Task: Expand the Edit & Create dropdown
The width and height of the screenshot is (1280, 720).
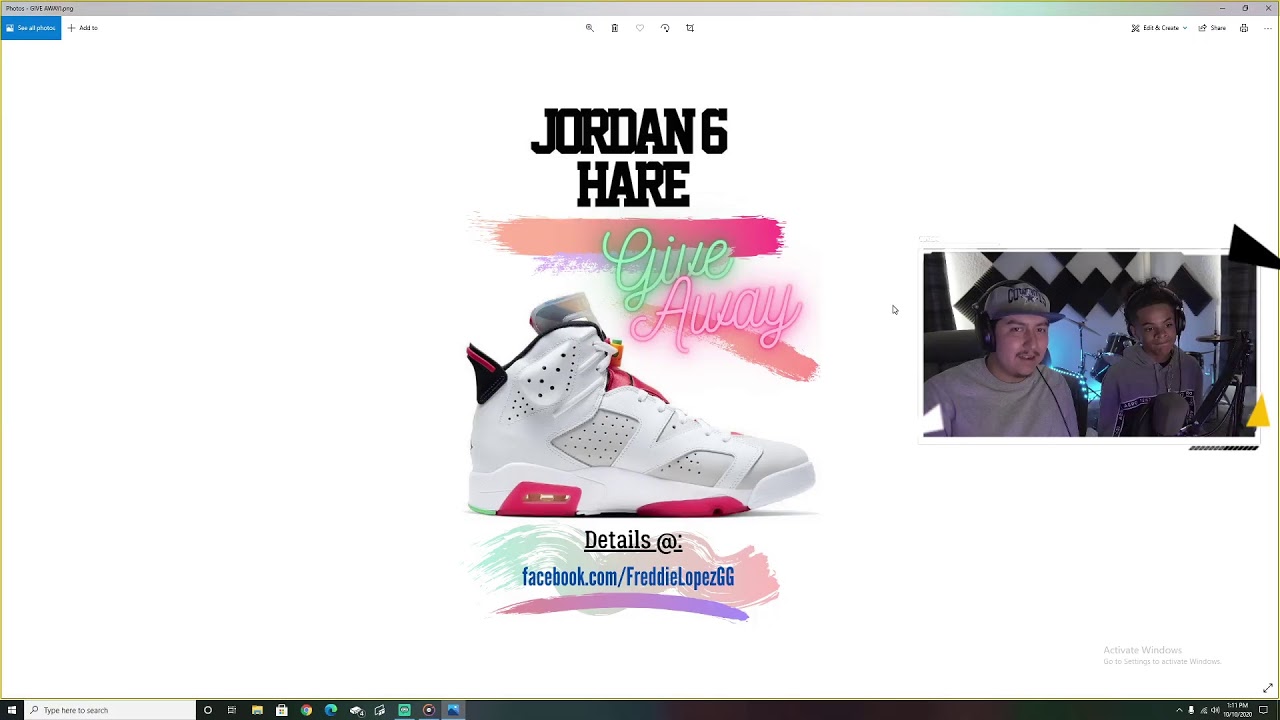Action: (x=1159, y=28)
